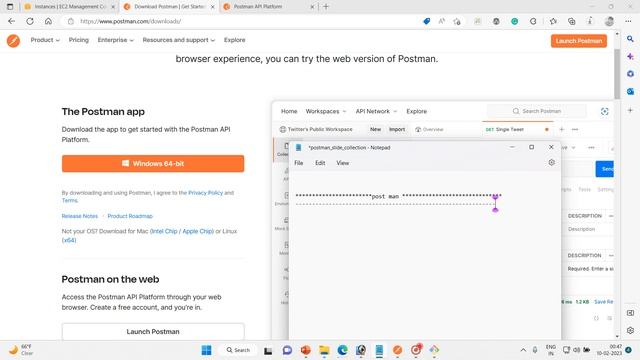Open PowerPoint from the taskbar
The image size is (640, 360).
point(305,350)
